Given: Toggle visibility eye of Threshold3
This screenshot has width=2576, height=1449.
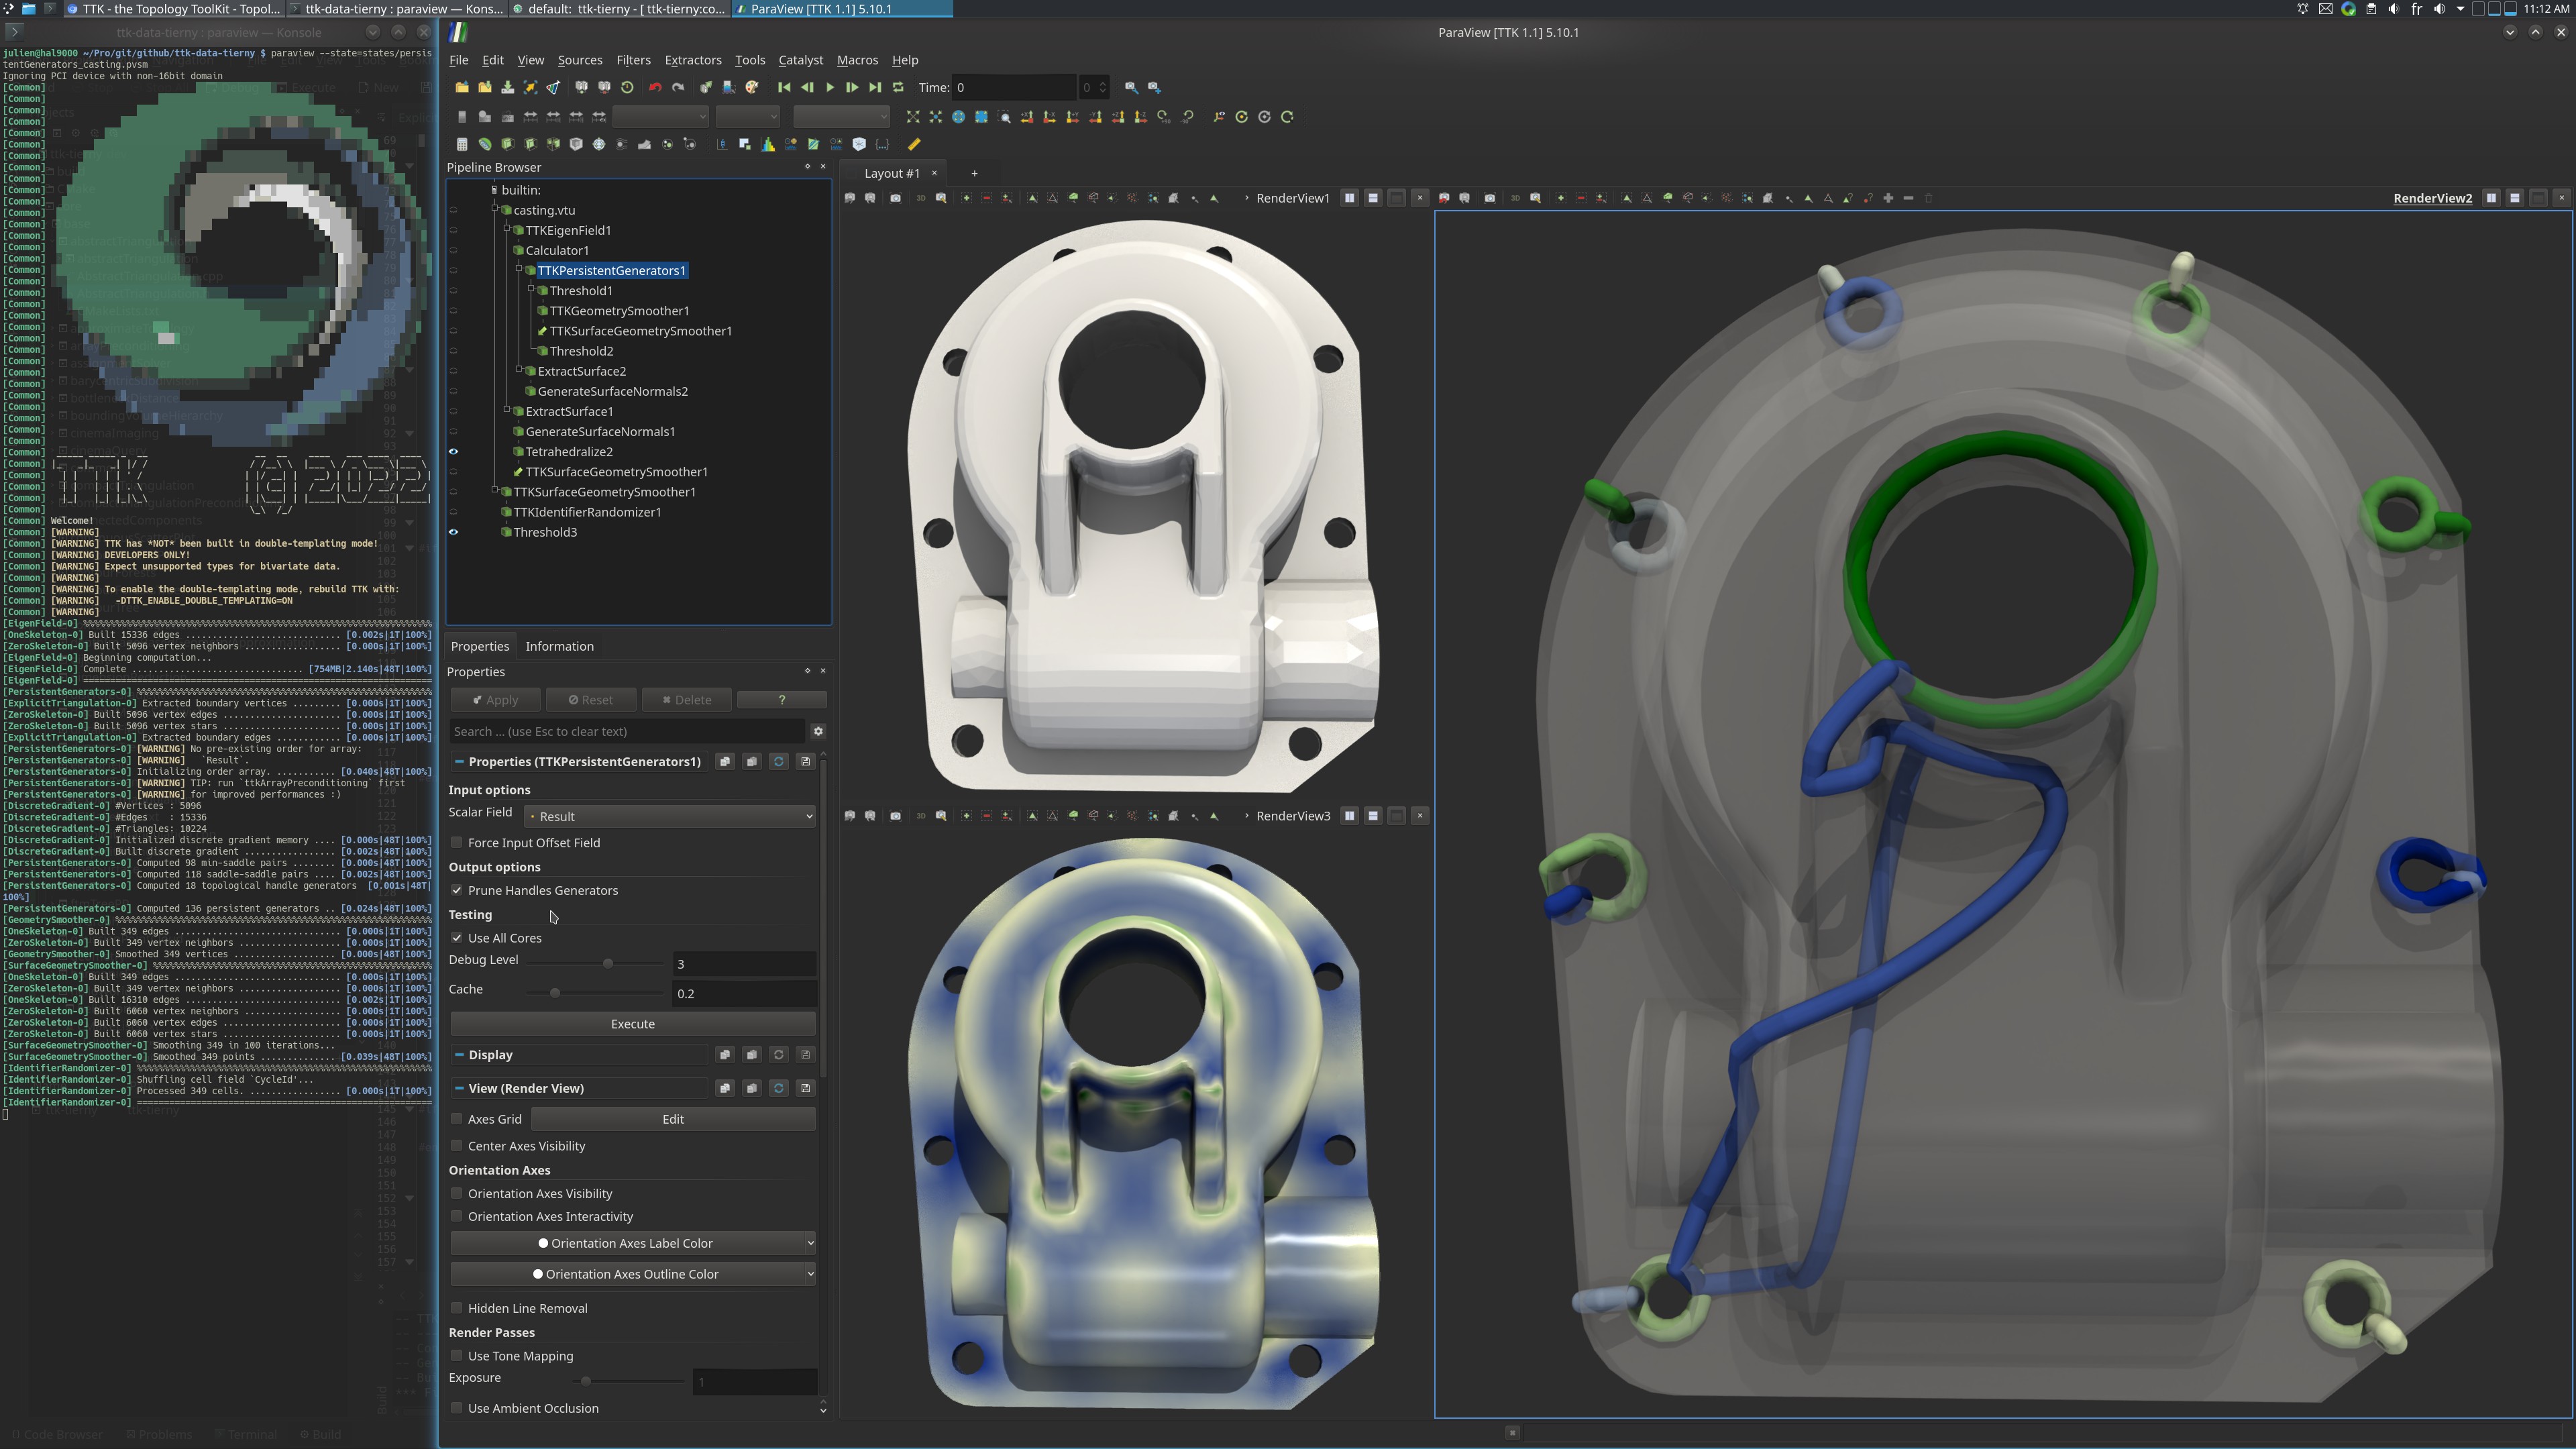Looking at the screenshot, I should (x=453, y=532).
